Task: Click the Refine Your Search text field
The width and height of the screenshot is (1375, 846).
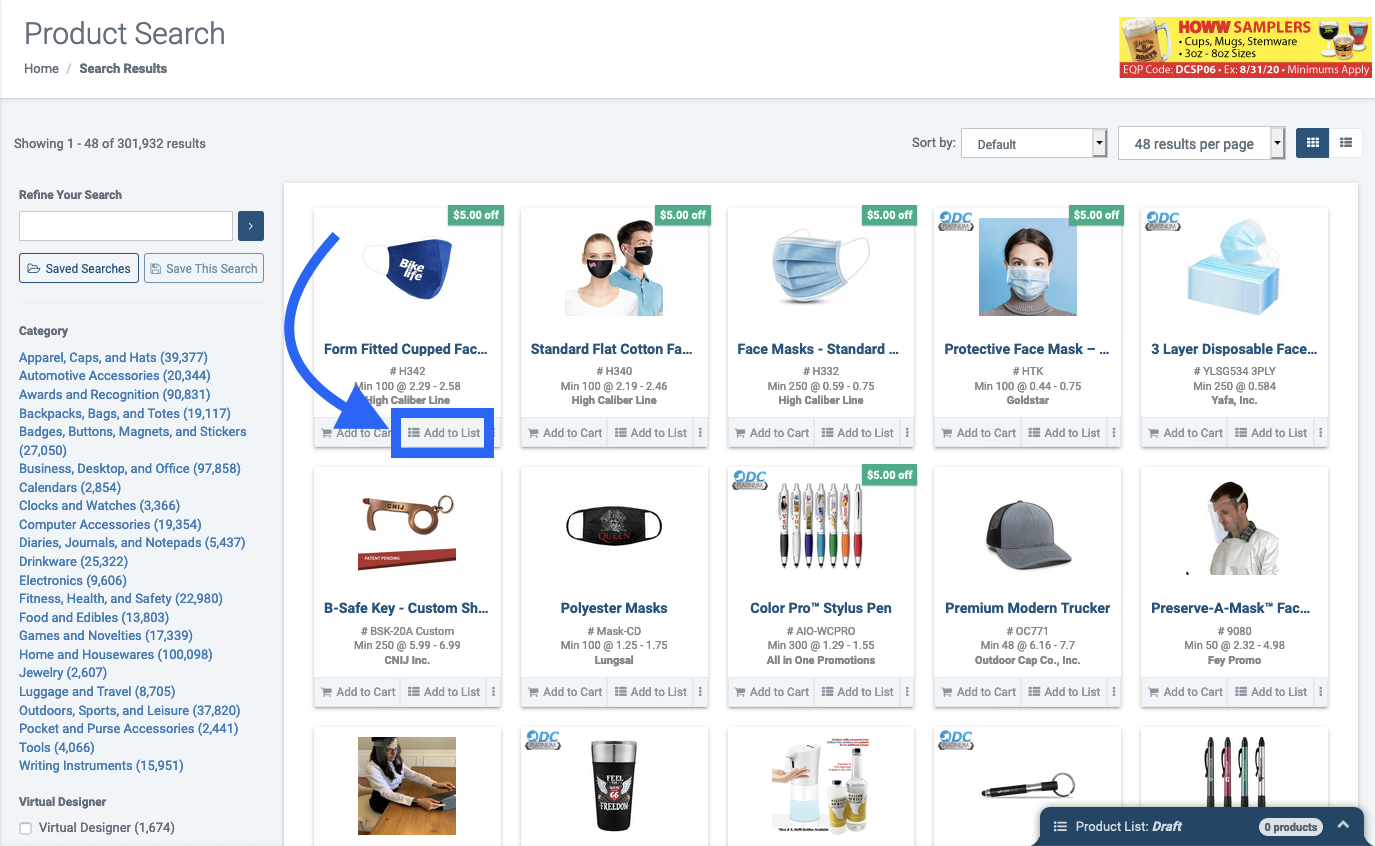Action: click(x=126, y=226)
